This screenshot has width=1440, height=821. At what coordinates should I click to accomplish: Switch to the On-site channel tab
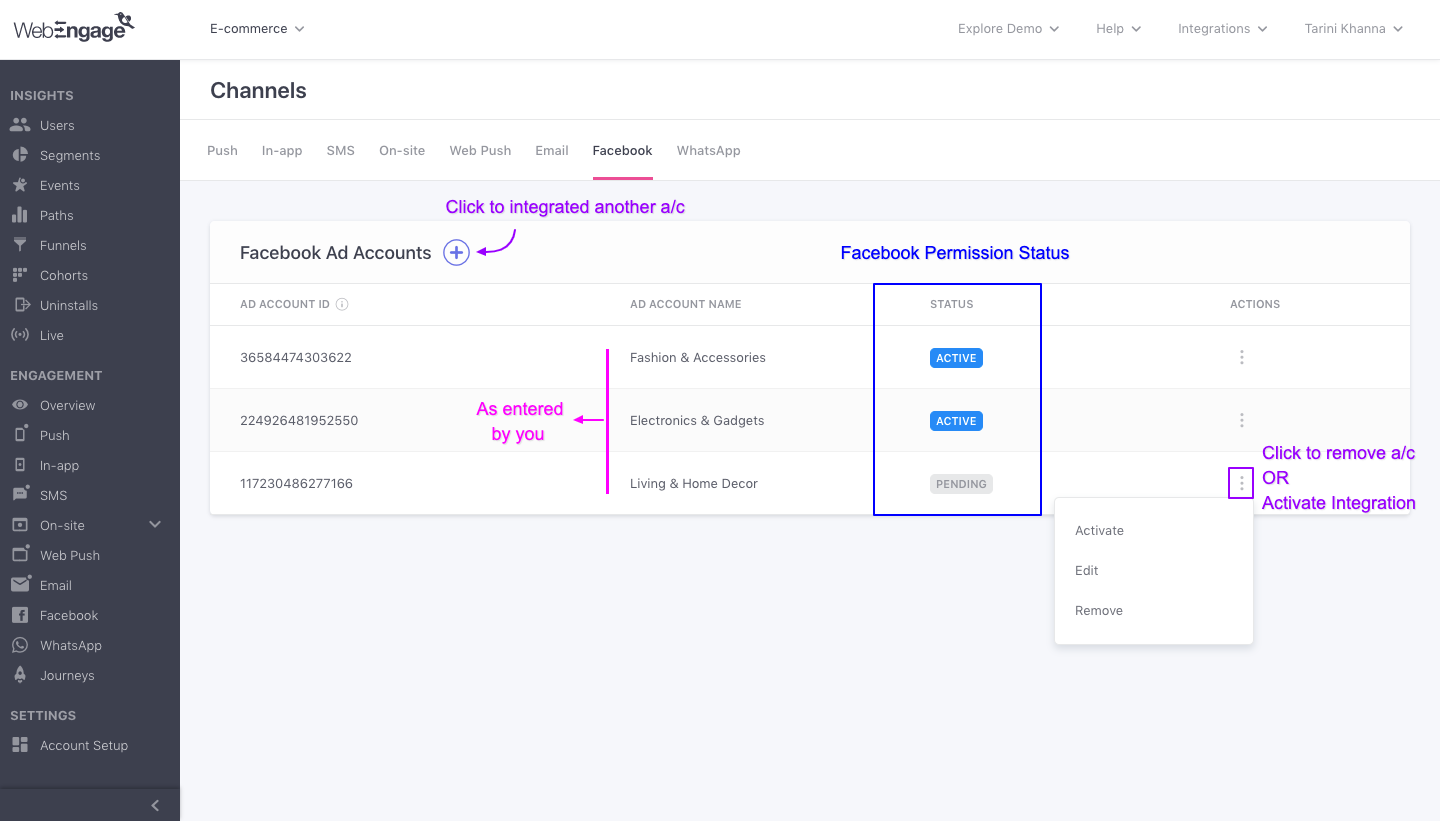click(402, 150)
